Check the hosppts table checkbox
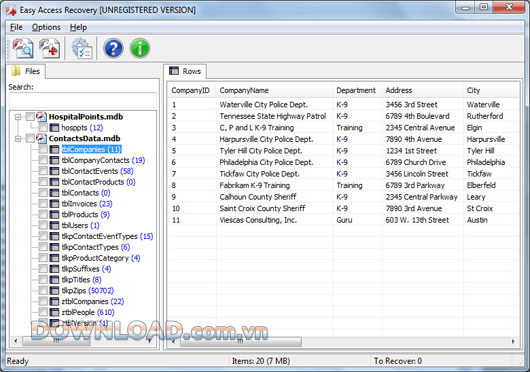530x372 pixels. (43, 128)
